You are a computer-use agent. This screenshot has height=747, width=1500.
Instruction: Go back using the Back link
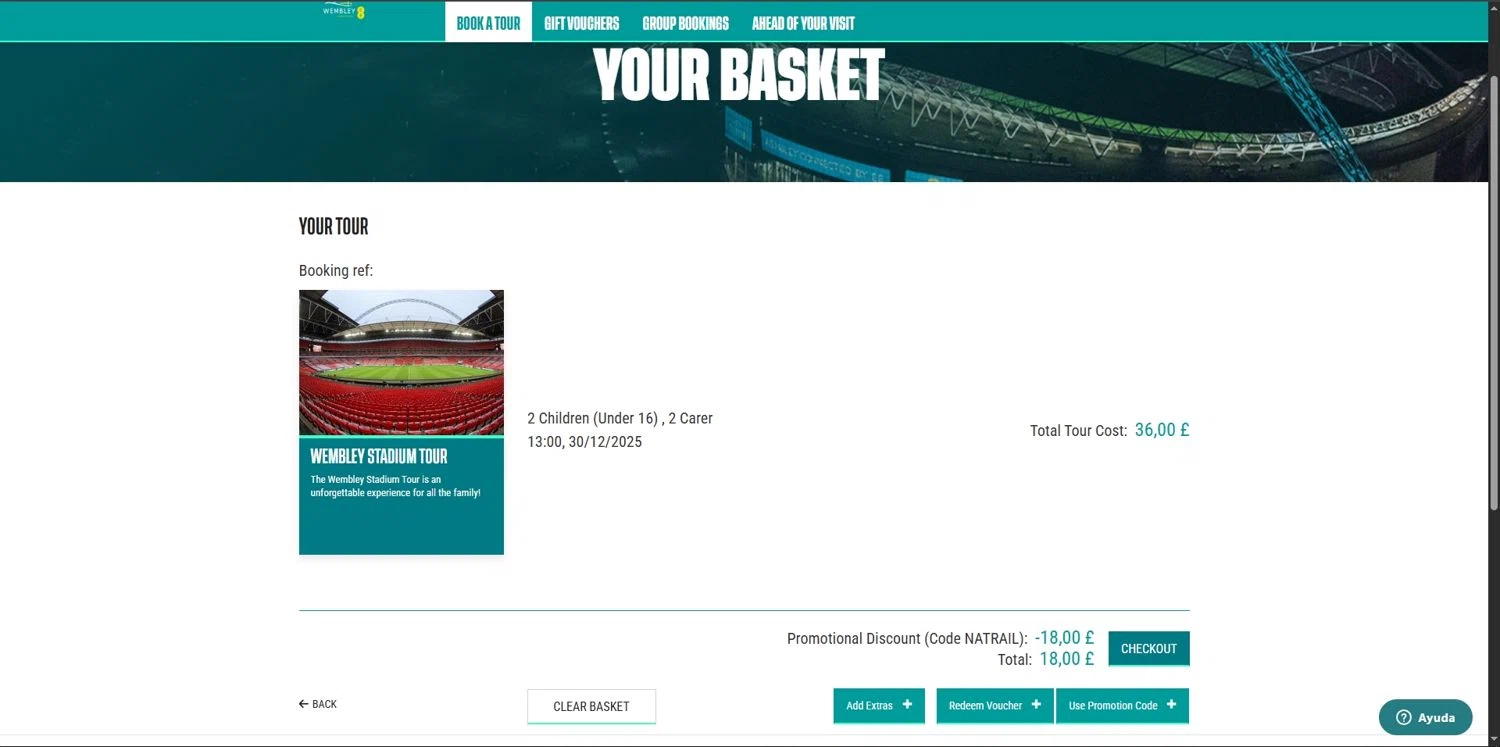tap(318, 704)
